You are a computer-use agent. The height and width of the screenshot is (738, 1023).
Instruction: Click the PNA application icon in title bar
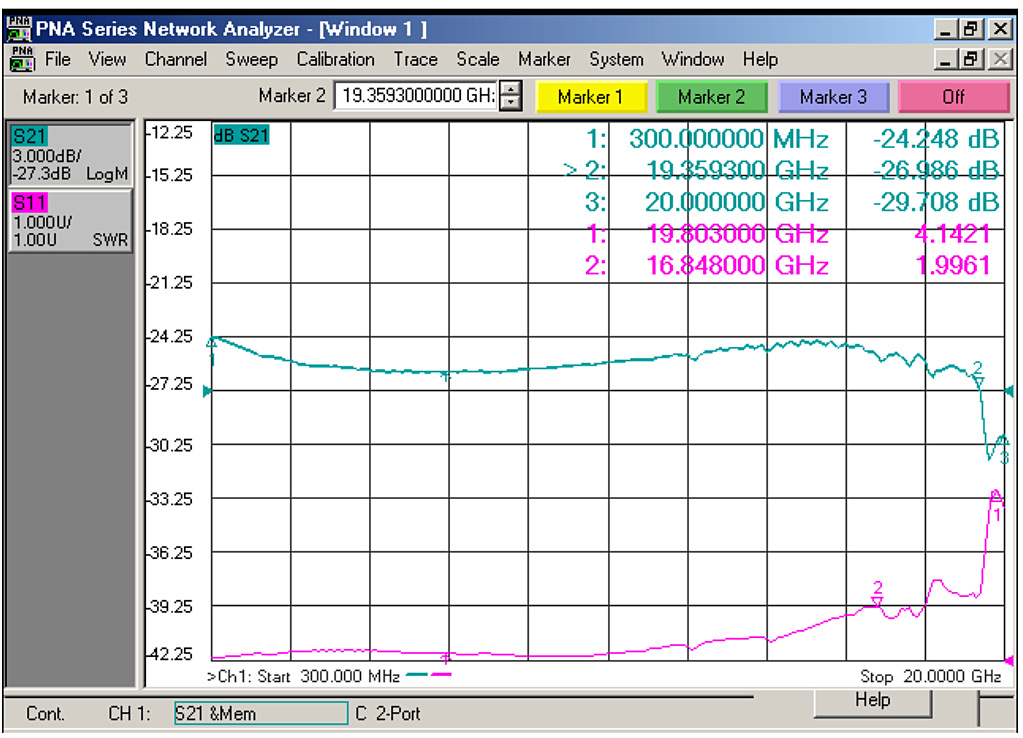click(x=19, y=28)
